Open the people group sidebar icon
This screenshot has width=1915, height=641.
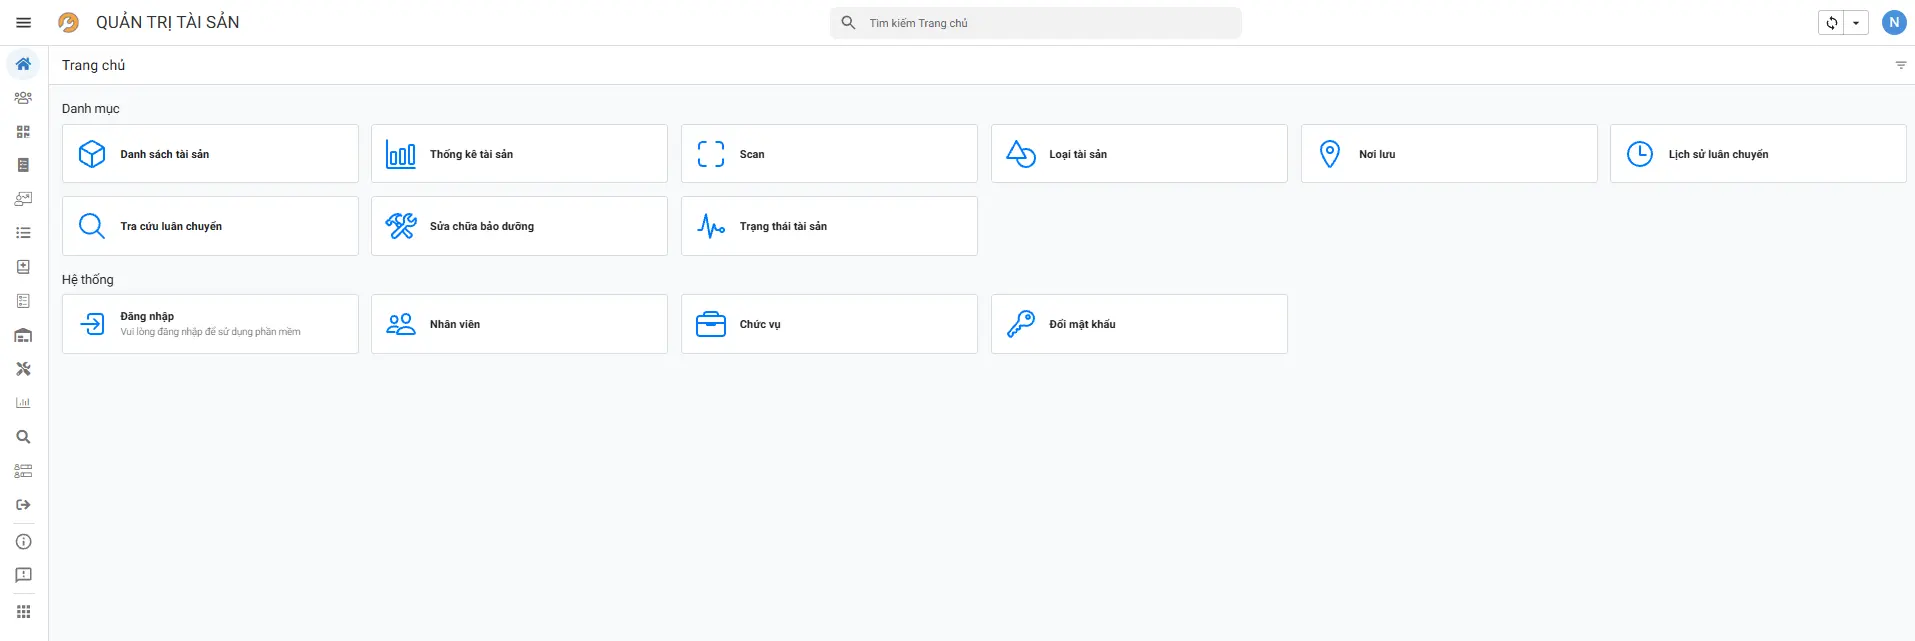click(23, 98)
